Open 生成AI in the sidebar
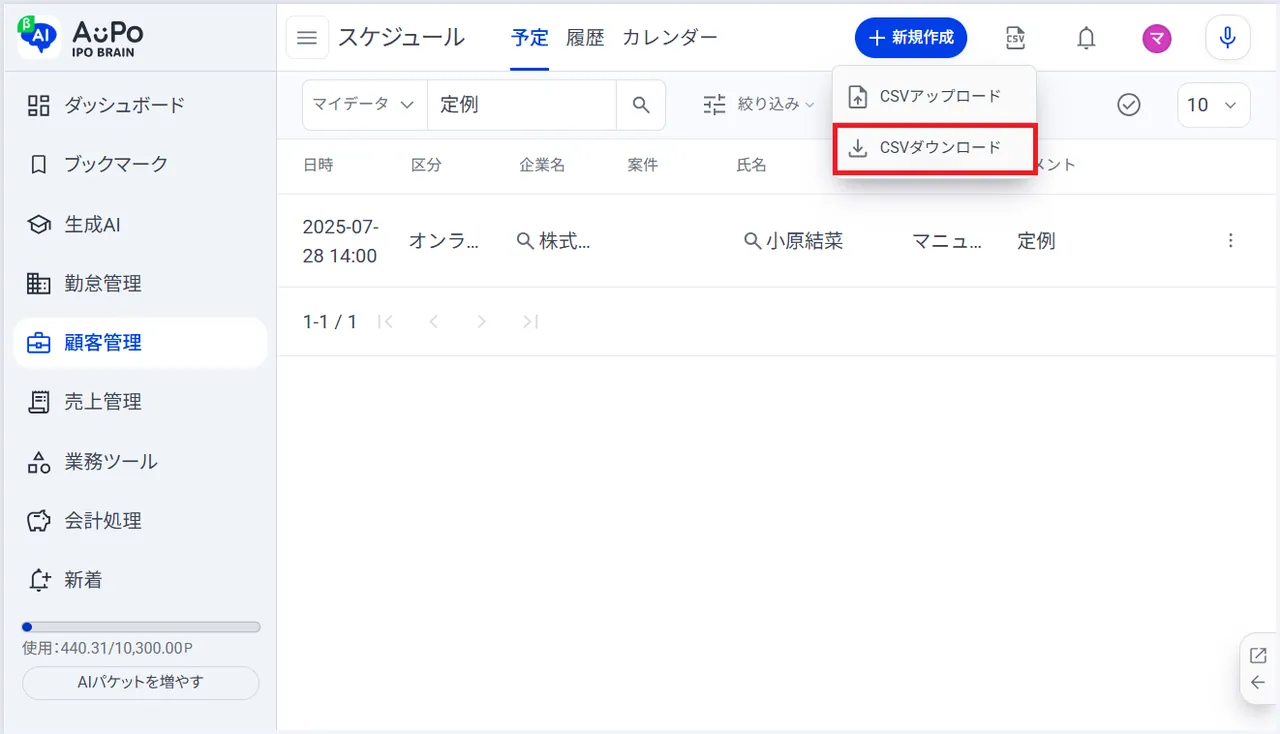Screen dimensions: 1280x734 tap(140, 224)
